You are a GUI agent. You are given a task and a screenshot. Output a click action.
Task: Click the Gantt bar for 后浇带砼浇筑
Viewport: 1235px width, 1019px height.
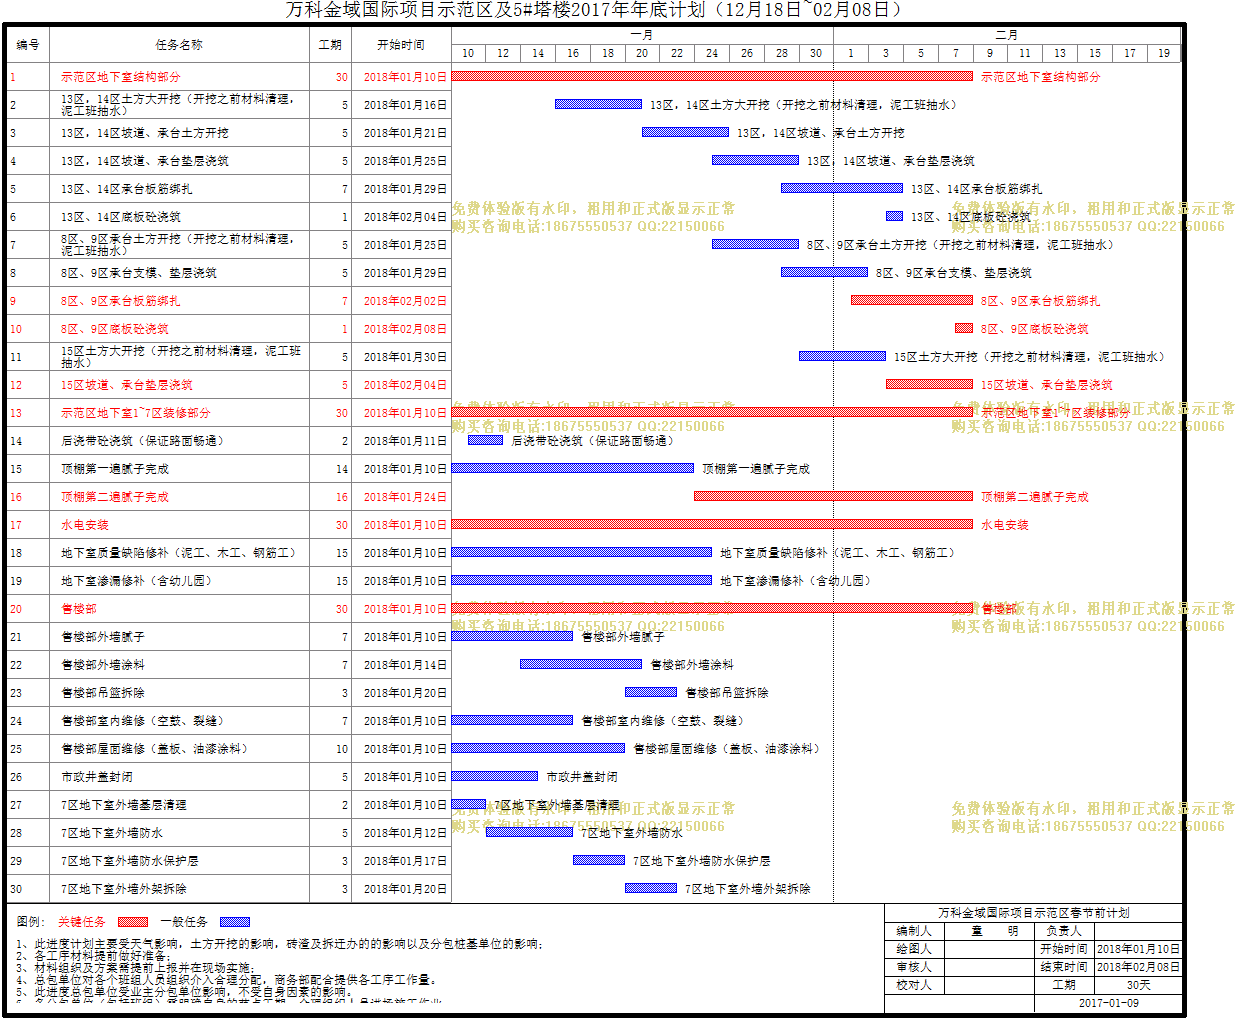click(x=485, y=440)
